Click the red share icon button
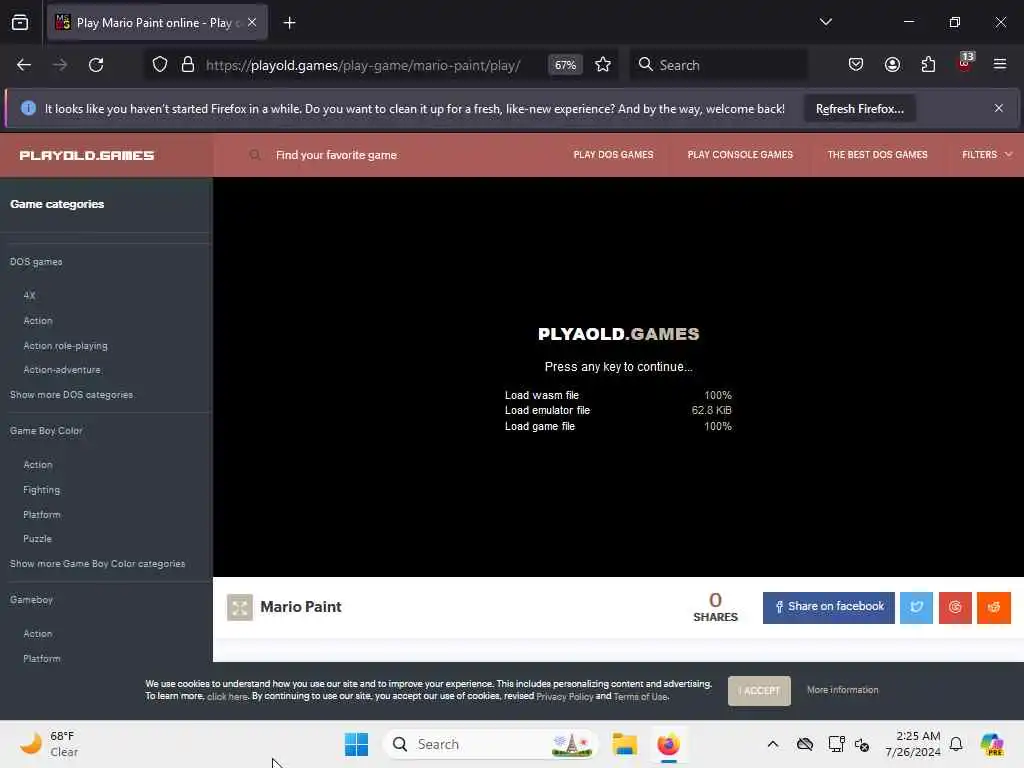The image size is (1024, 768). tap(955, 607)
